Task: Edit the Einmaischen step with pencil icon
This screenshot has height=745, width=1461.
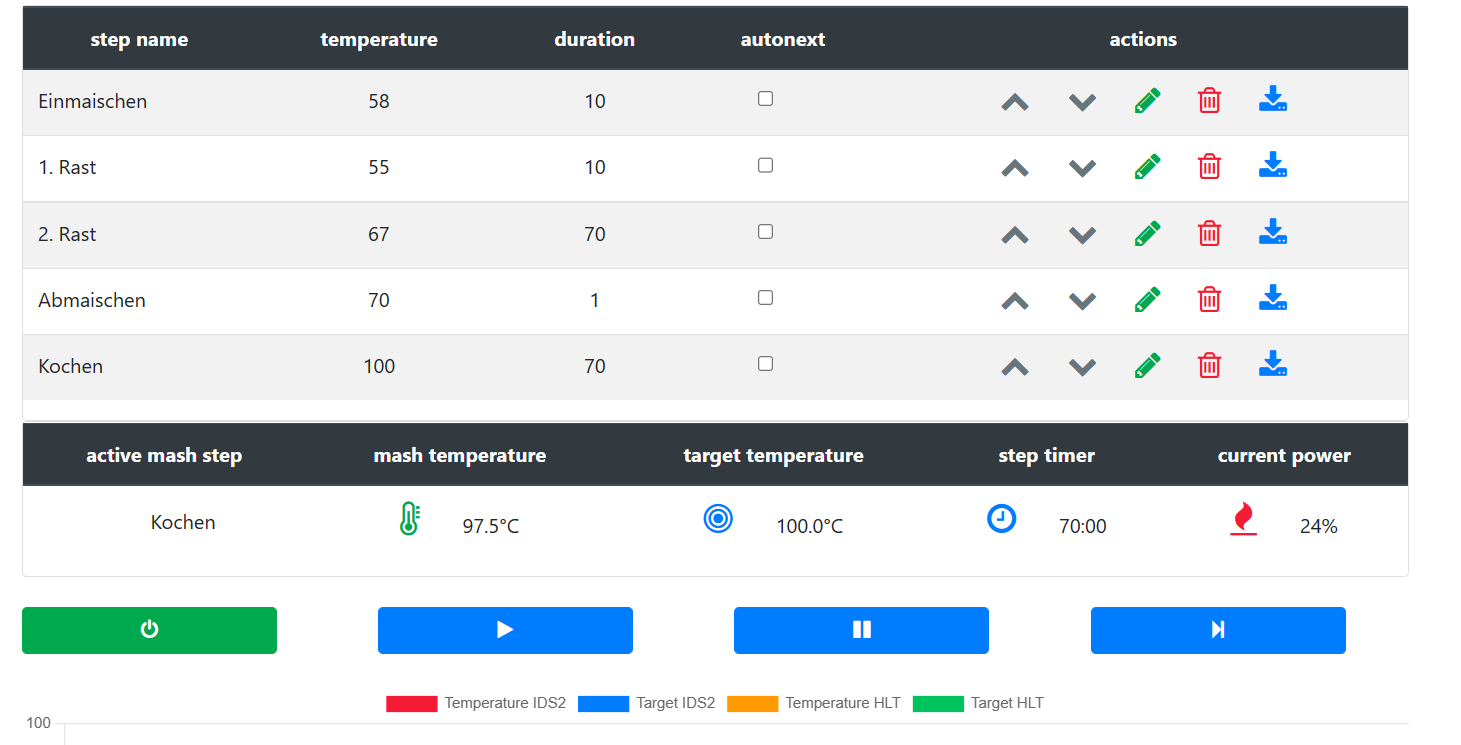Action: tap(1147, 101)
